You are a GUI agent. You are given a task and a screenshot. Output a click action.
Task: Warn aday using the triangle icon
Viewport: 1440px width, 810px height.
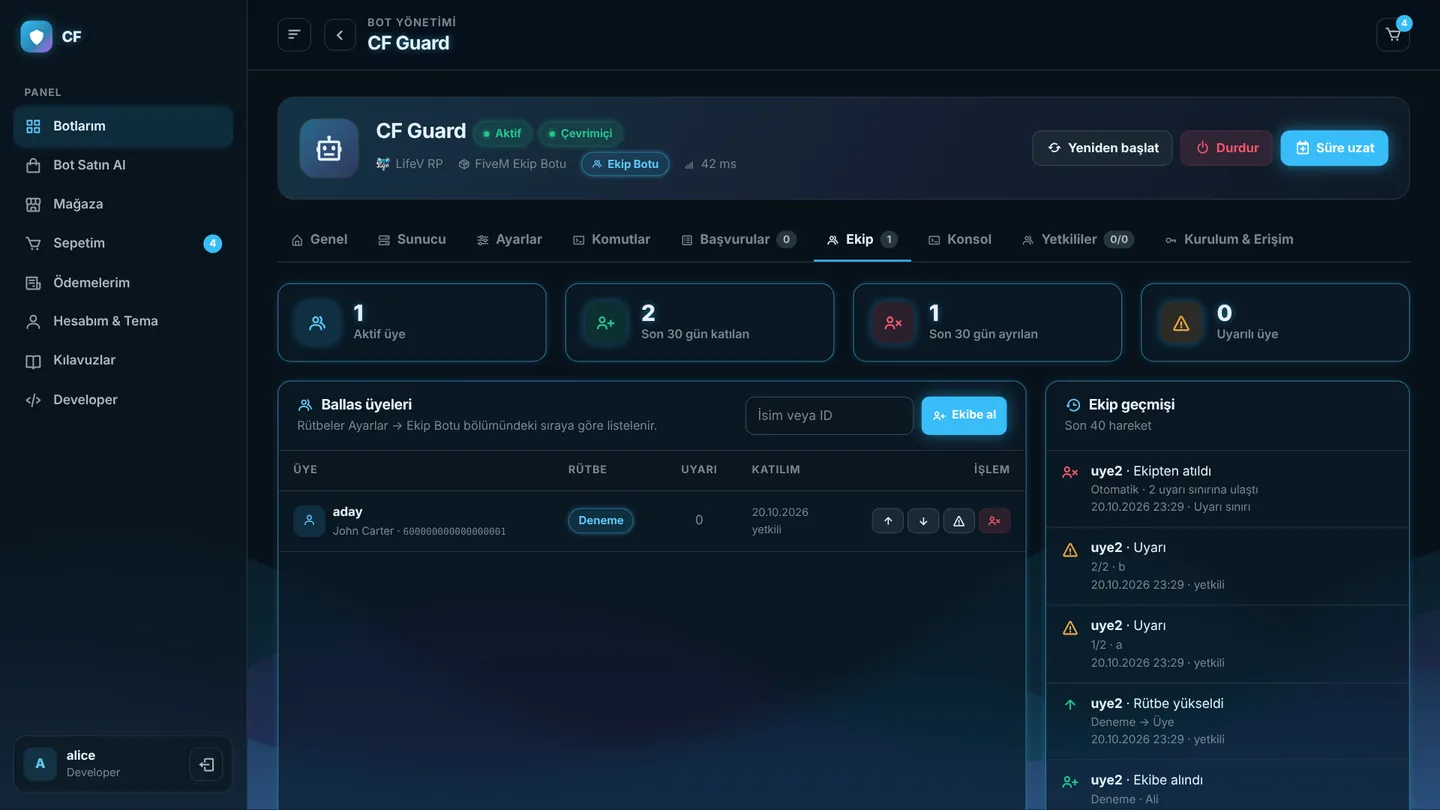click(x=959, y=521)
